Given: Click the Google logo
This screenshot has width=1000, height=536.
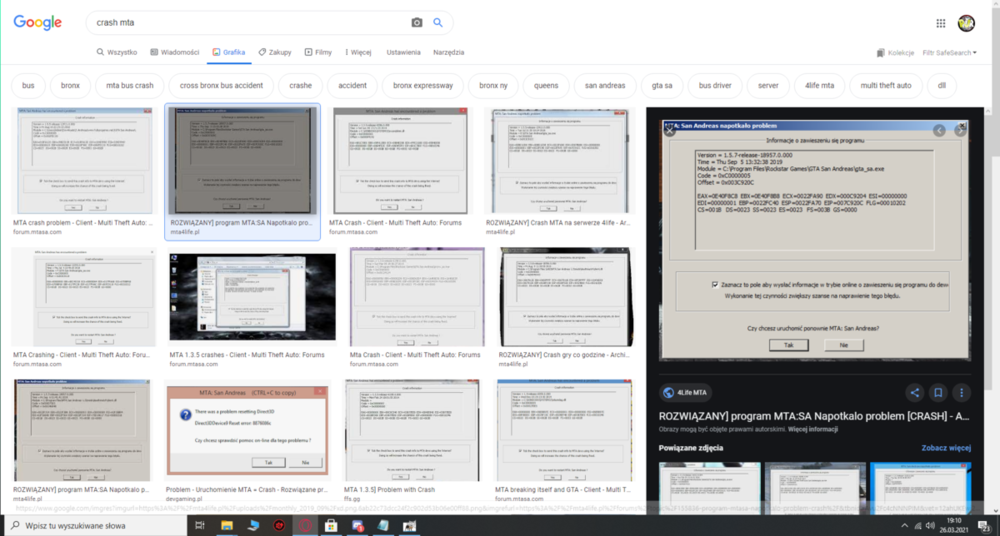Looking at the screenshot, I should 38,23.
